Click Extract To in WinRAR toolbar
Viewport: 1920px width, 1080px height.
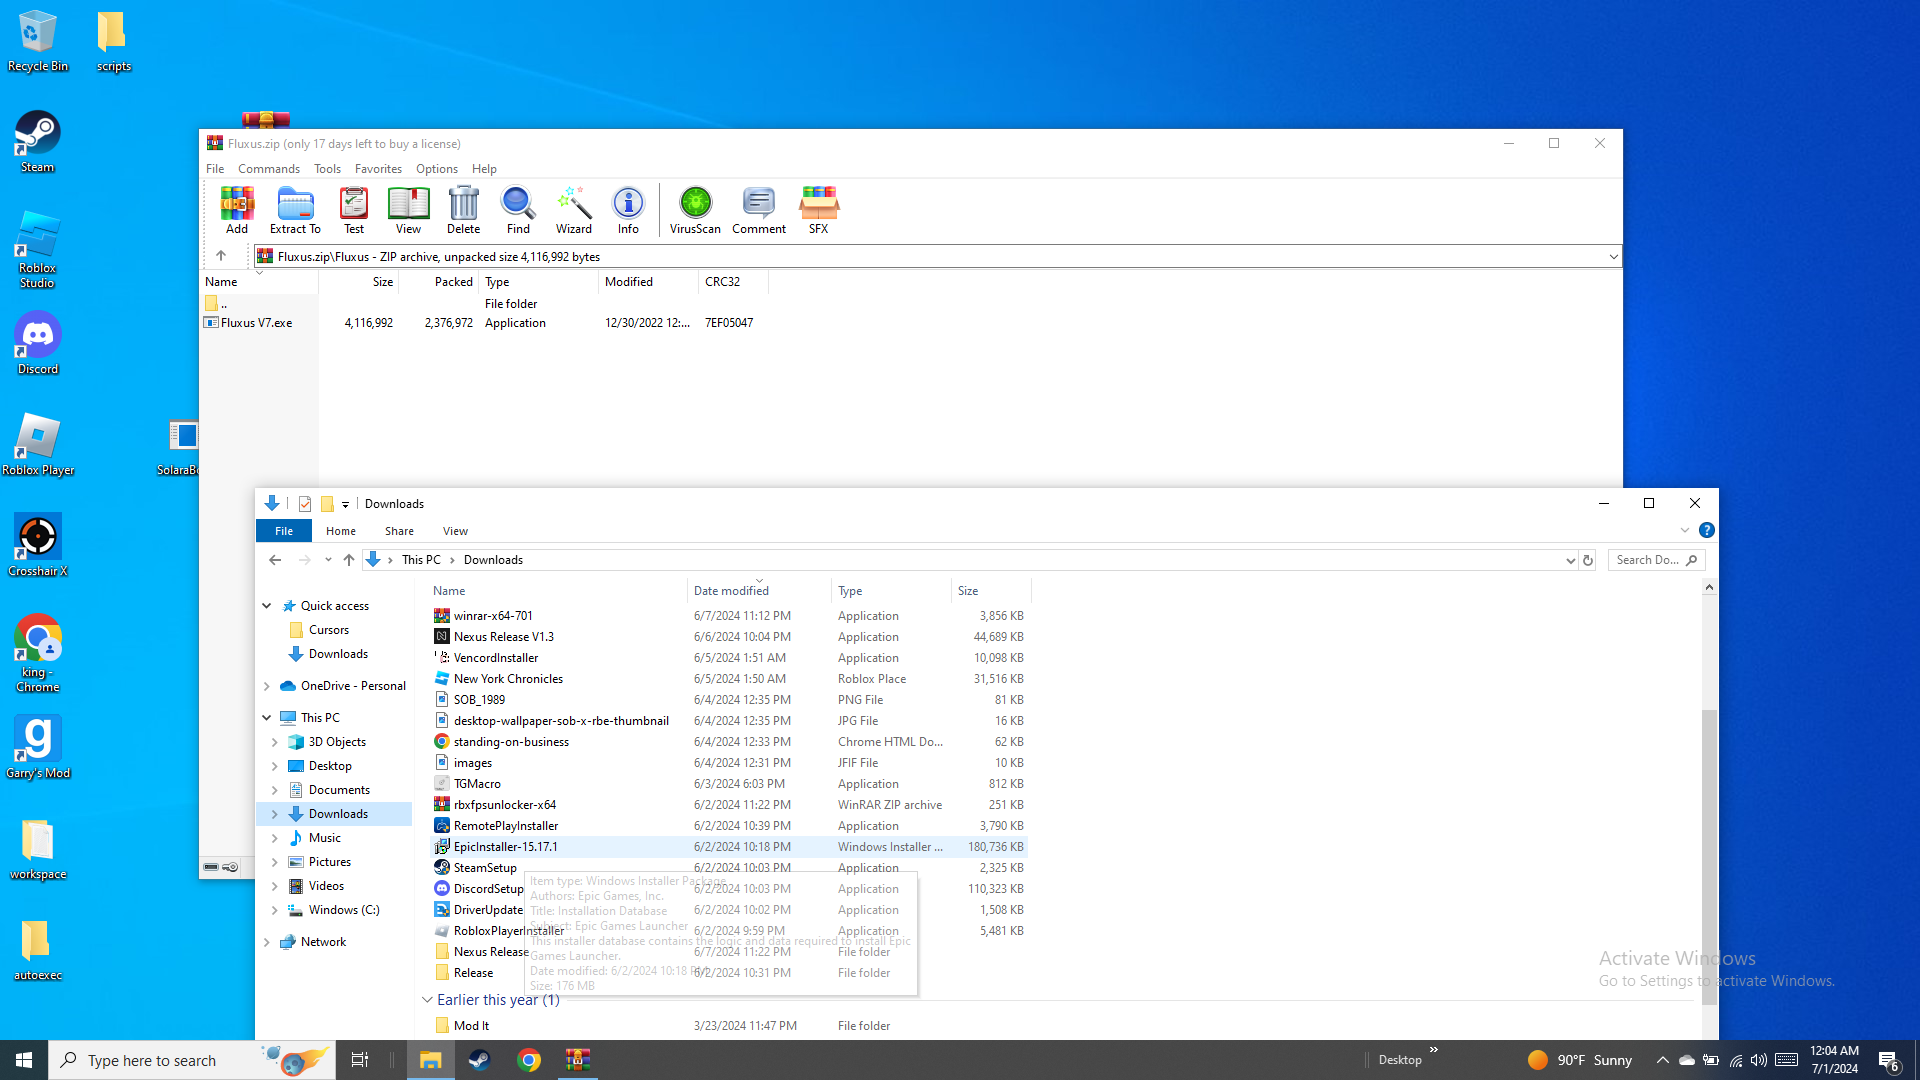[295, 211]
